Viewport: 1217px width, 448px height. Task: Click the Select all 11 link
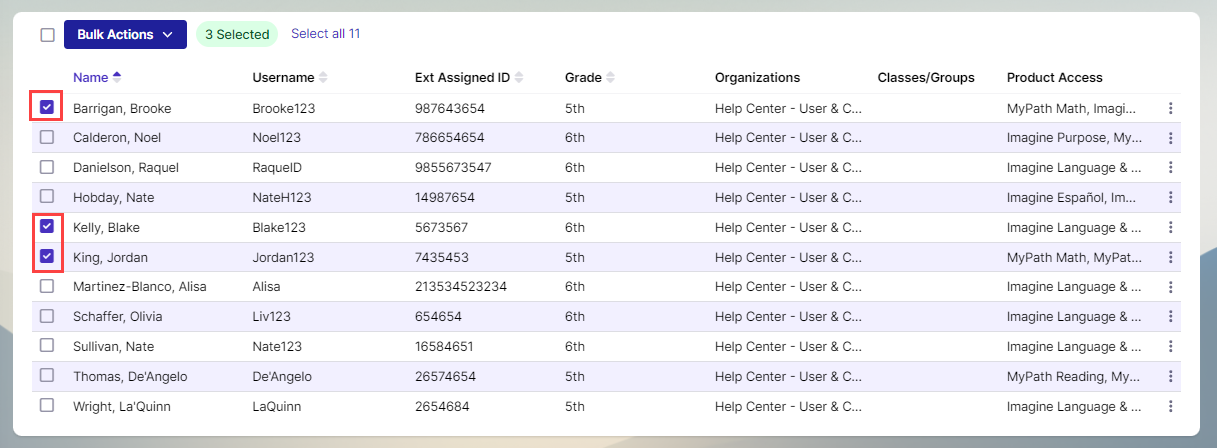pyautogui.click(x=326, y=34)
